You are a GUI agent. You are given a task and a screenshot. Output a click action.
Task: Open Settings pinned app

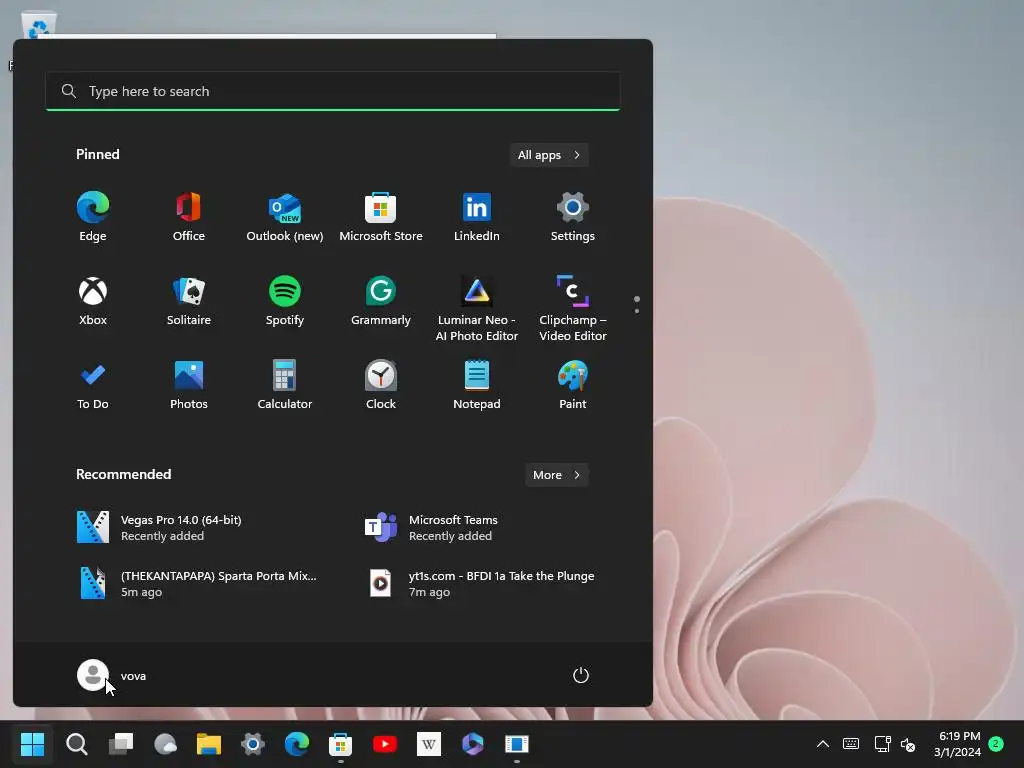tap(573, 217)
